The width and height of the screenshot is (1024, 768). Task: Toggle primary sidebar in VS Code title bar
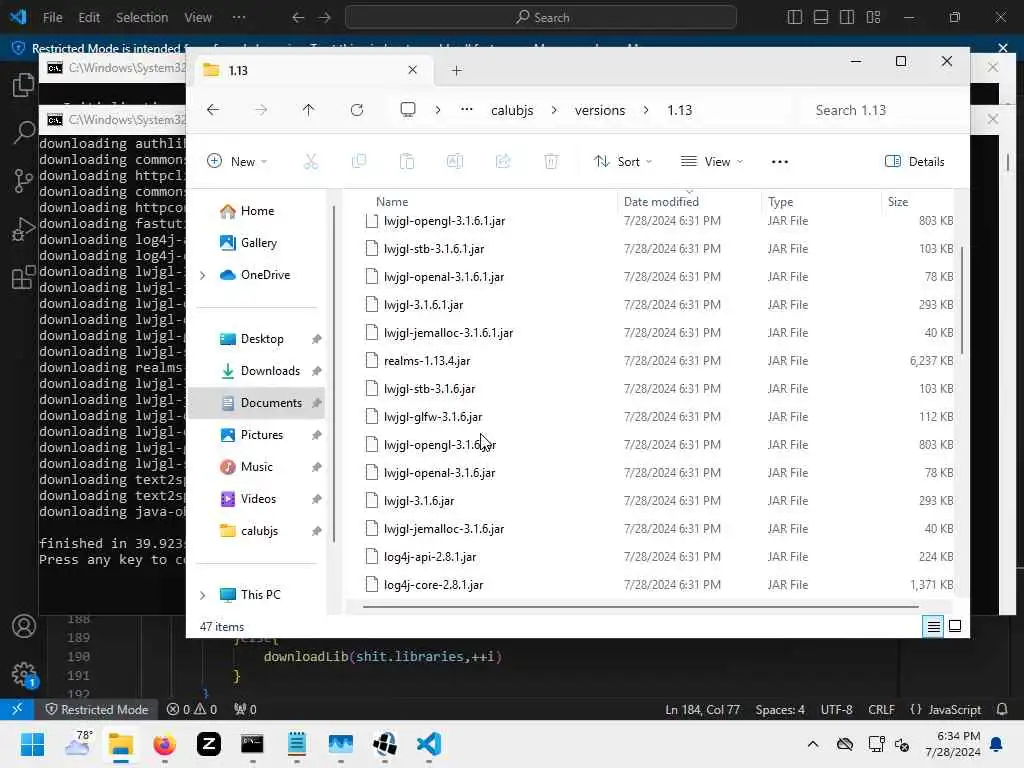click(x=795, y=17)
